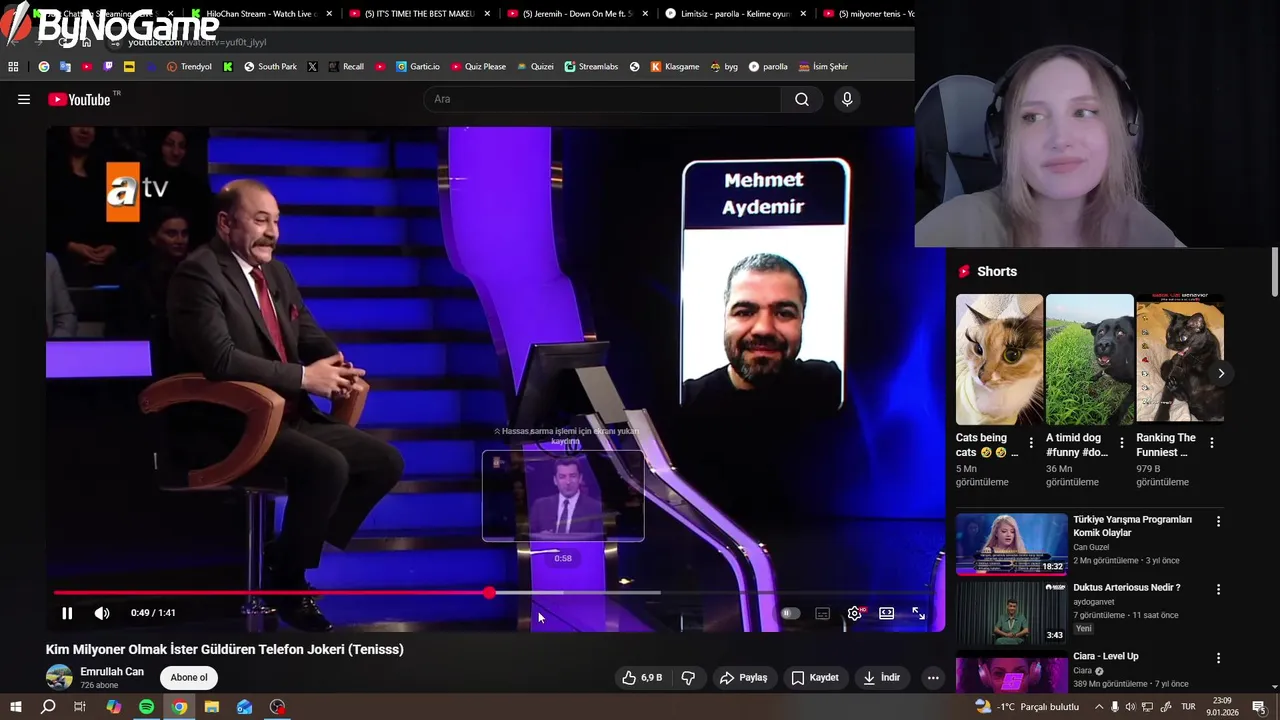Click into the Ara search field

click(x=604, y=99)
